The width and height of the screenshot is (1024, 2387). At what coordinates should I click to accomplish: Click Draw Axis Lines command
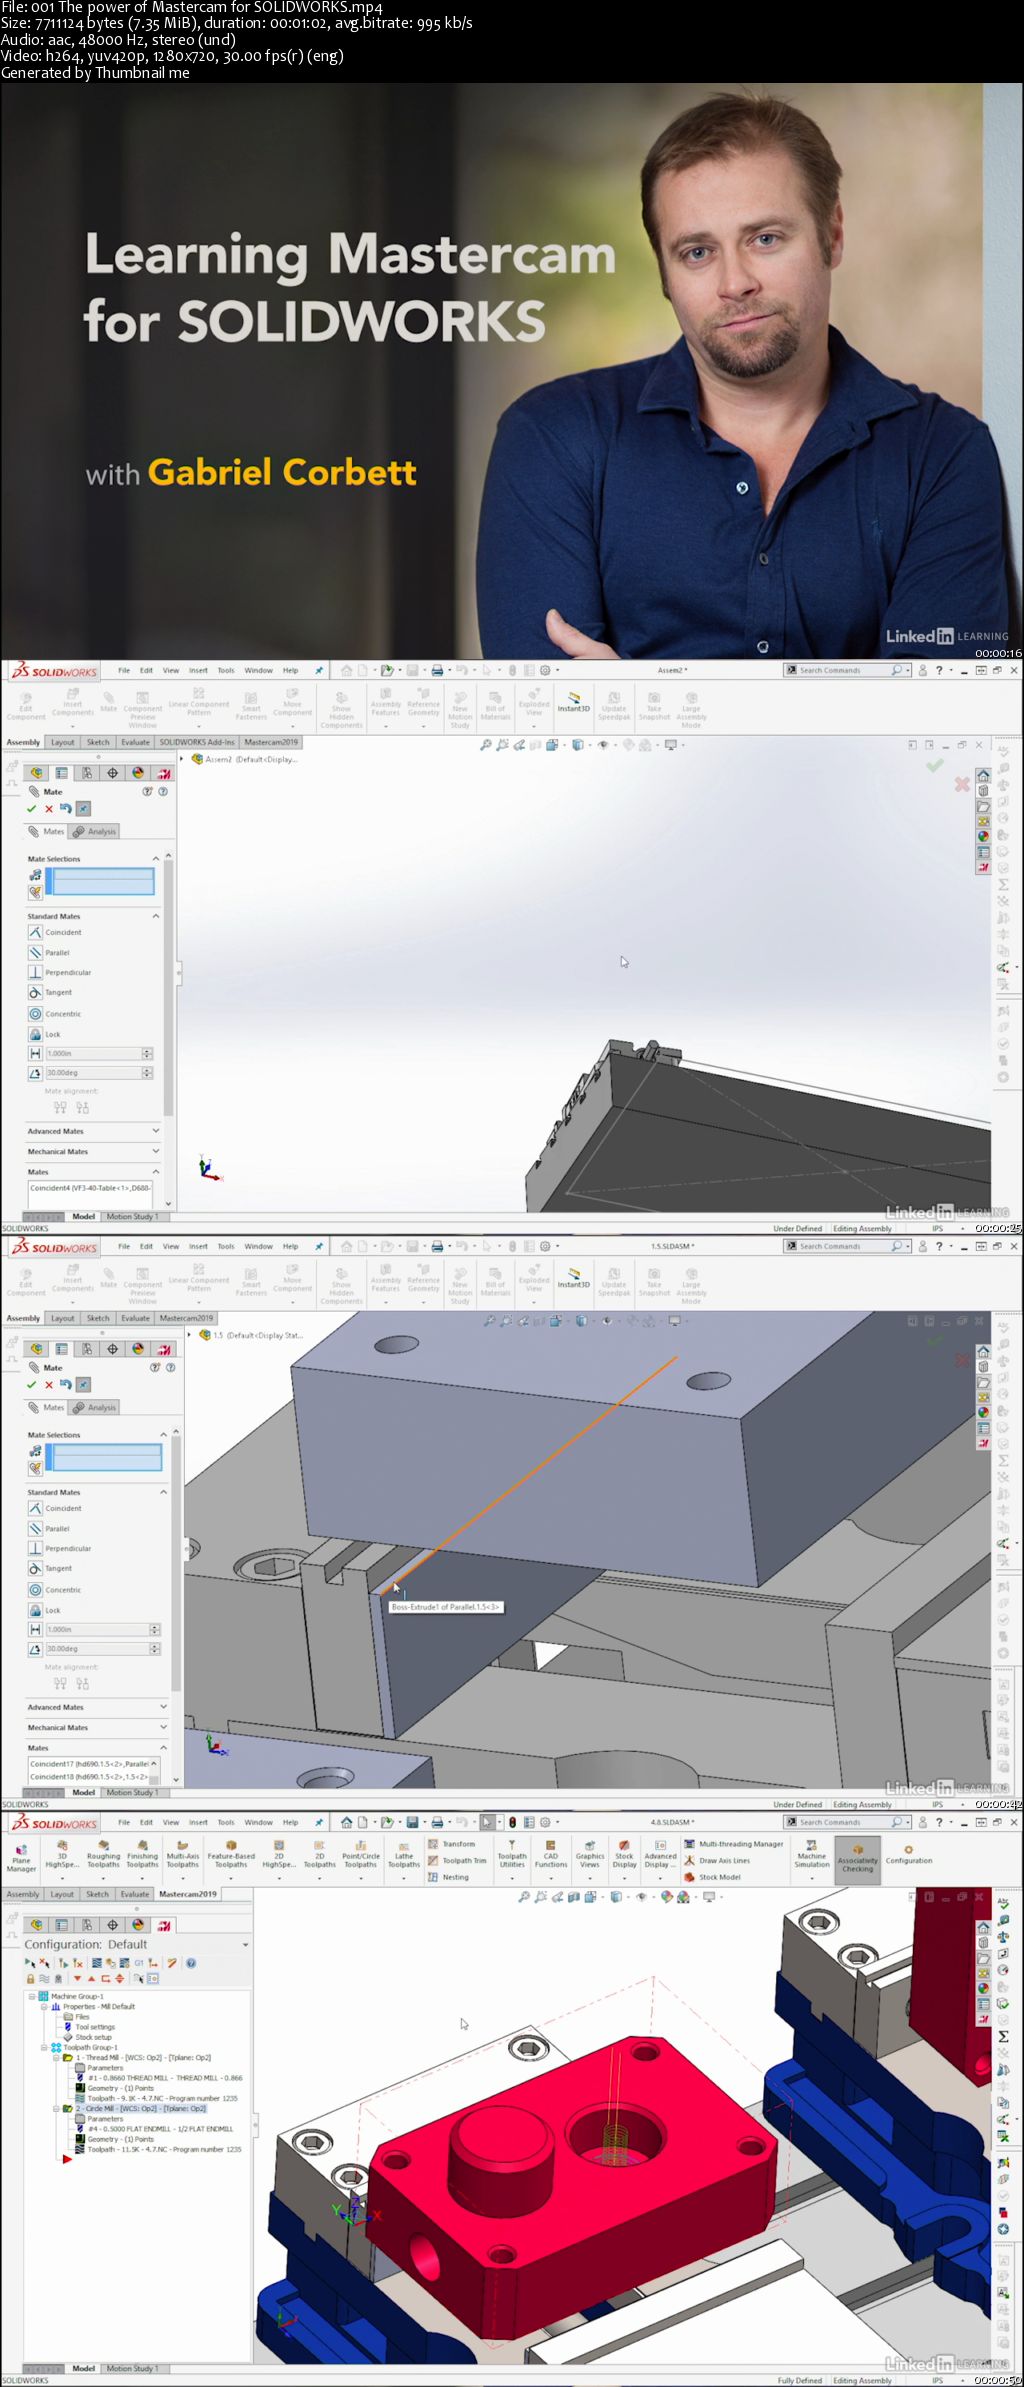click(717, 1861)
